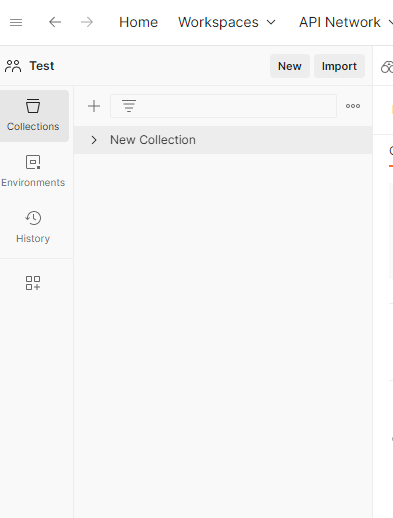This screenshot has width=393, height=518.
Task: Click the configure sidebar apps icon
Action: [33, 283]
